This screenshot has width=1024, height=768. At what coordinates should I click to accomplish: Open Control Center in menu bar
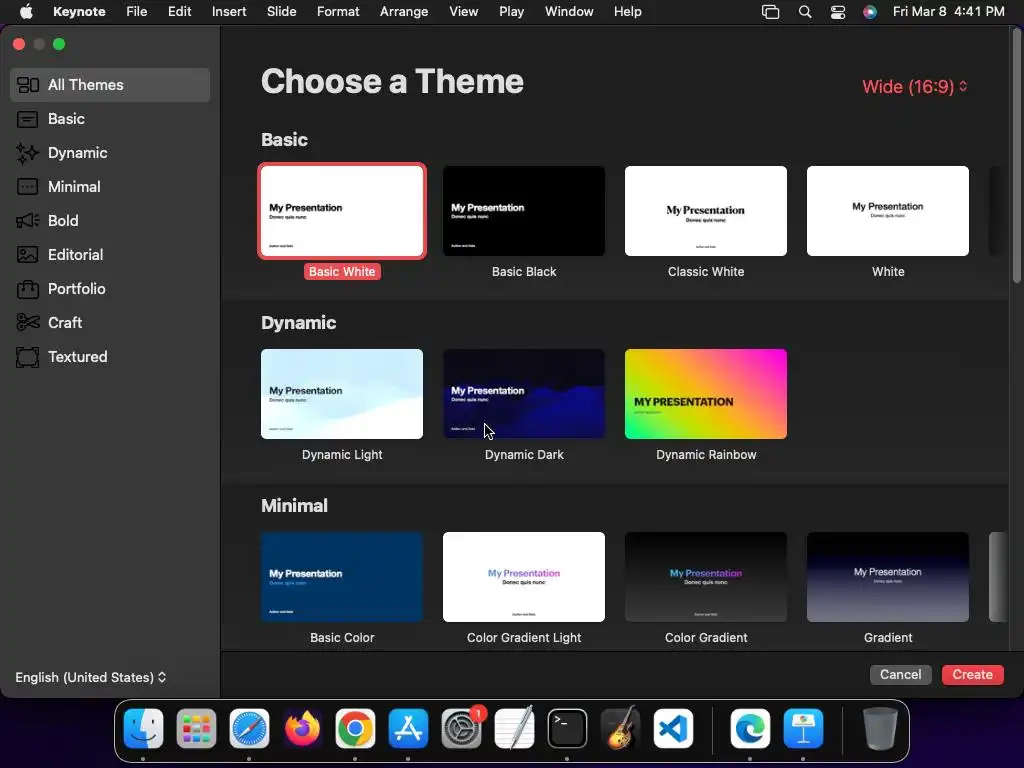click(838, 12)
